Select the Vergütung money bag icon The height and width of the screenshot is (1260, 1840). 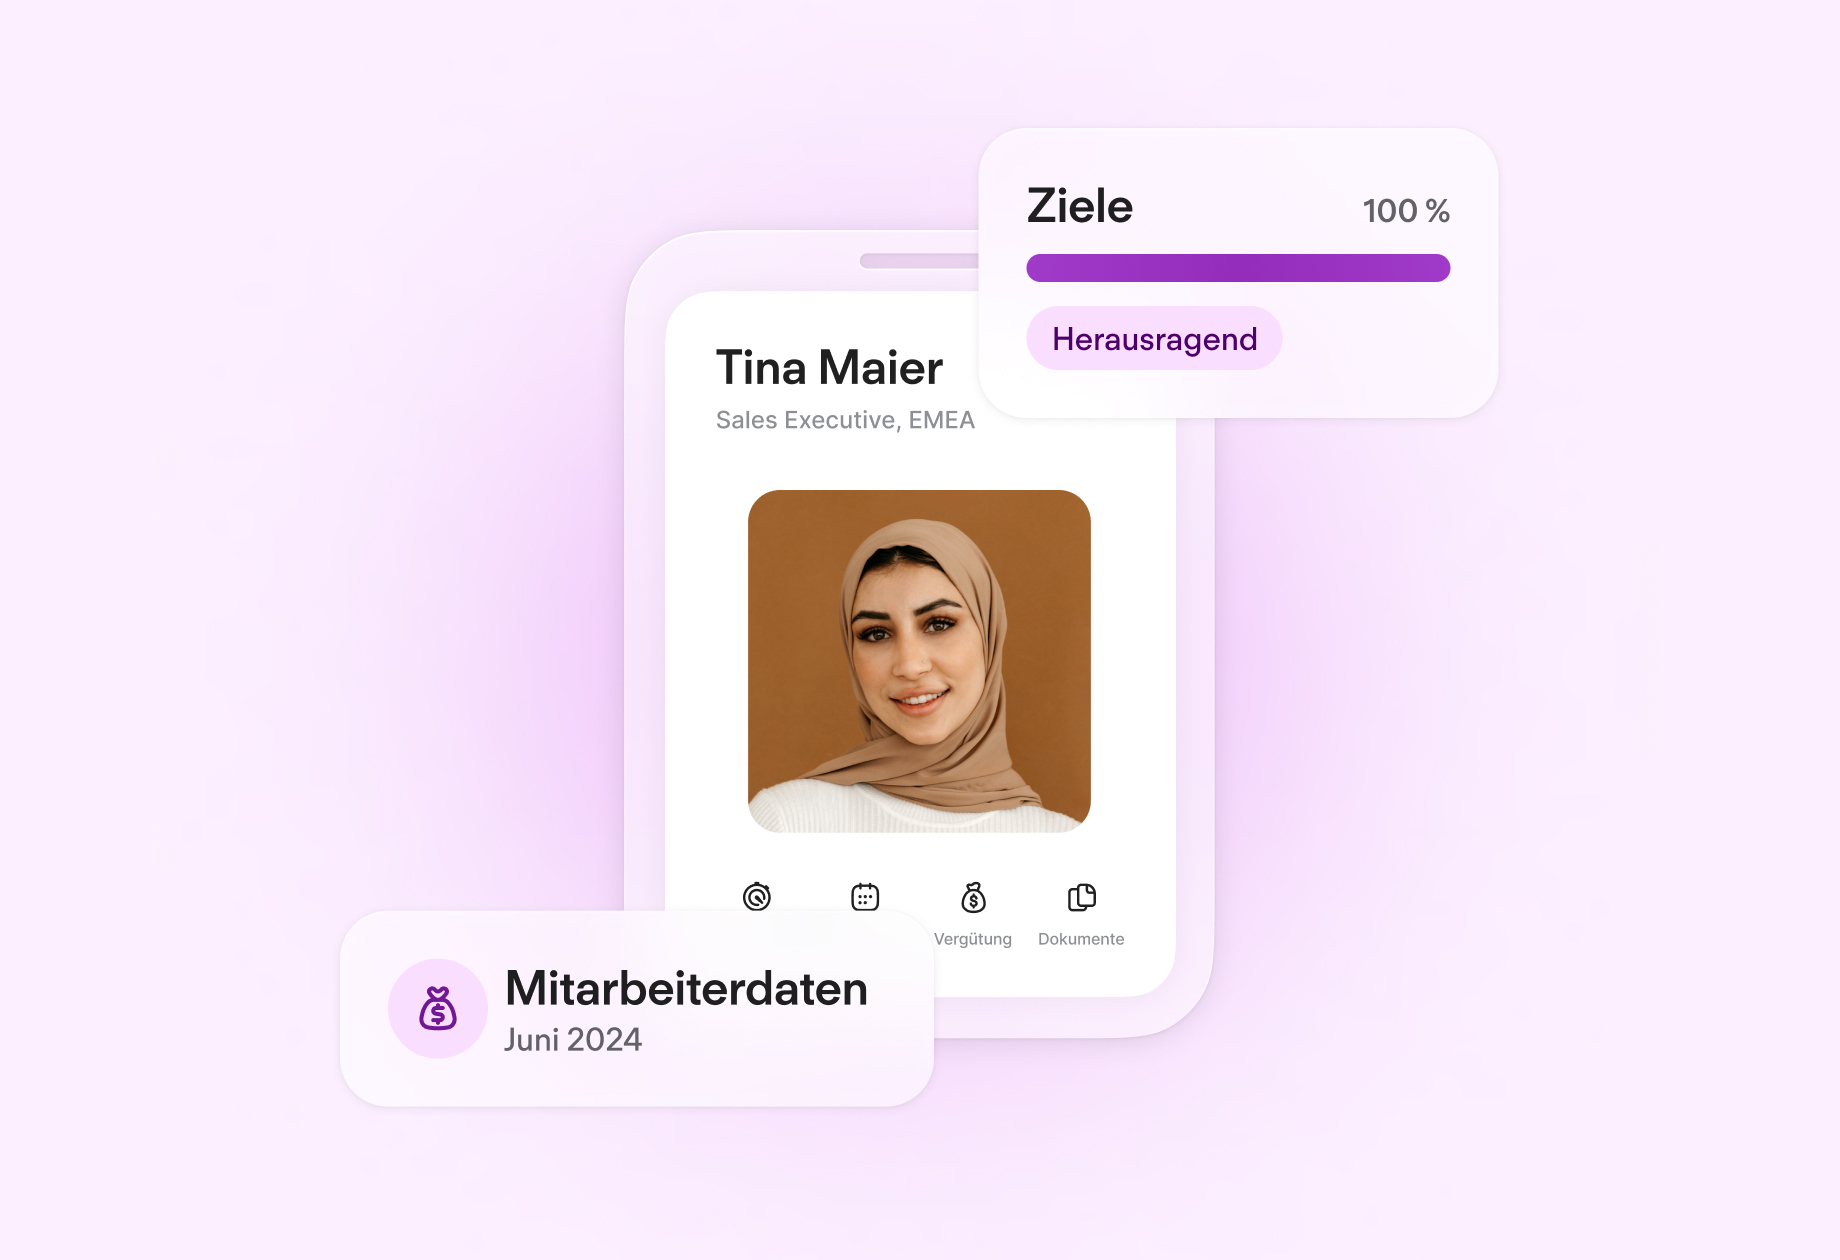(973, 897)
